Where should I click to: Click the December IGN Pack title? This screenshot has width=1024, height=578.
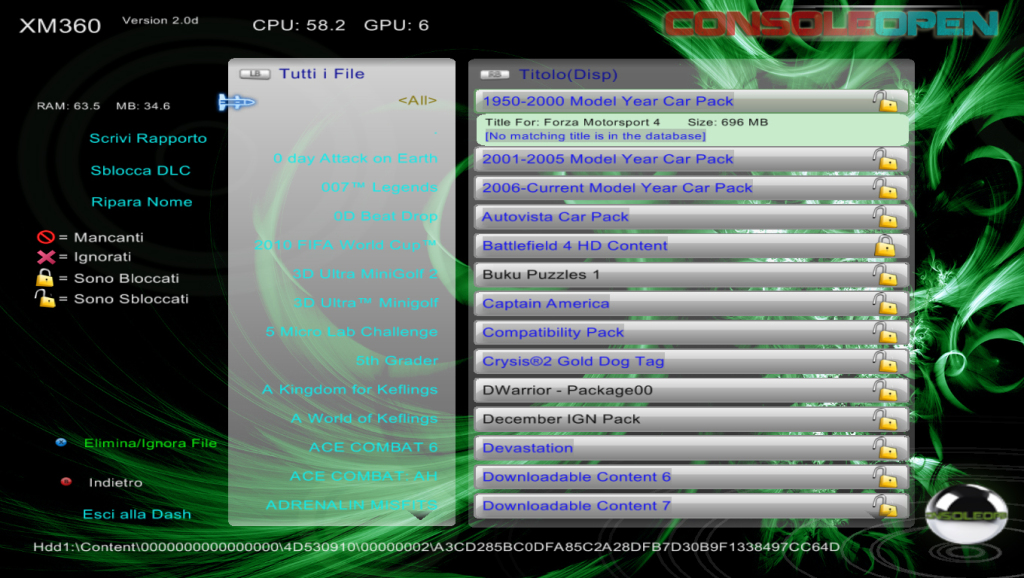click(561, 419)
